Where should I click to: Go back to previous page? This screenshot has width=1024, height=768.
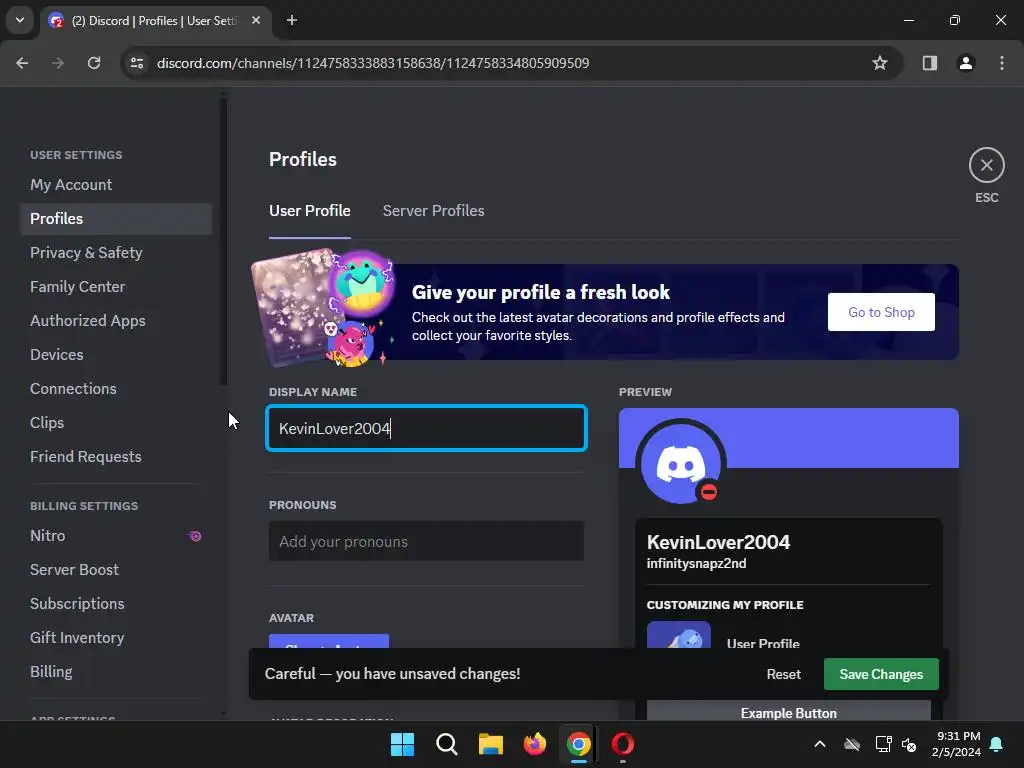tap(22, 63)
